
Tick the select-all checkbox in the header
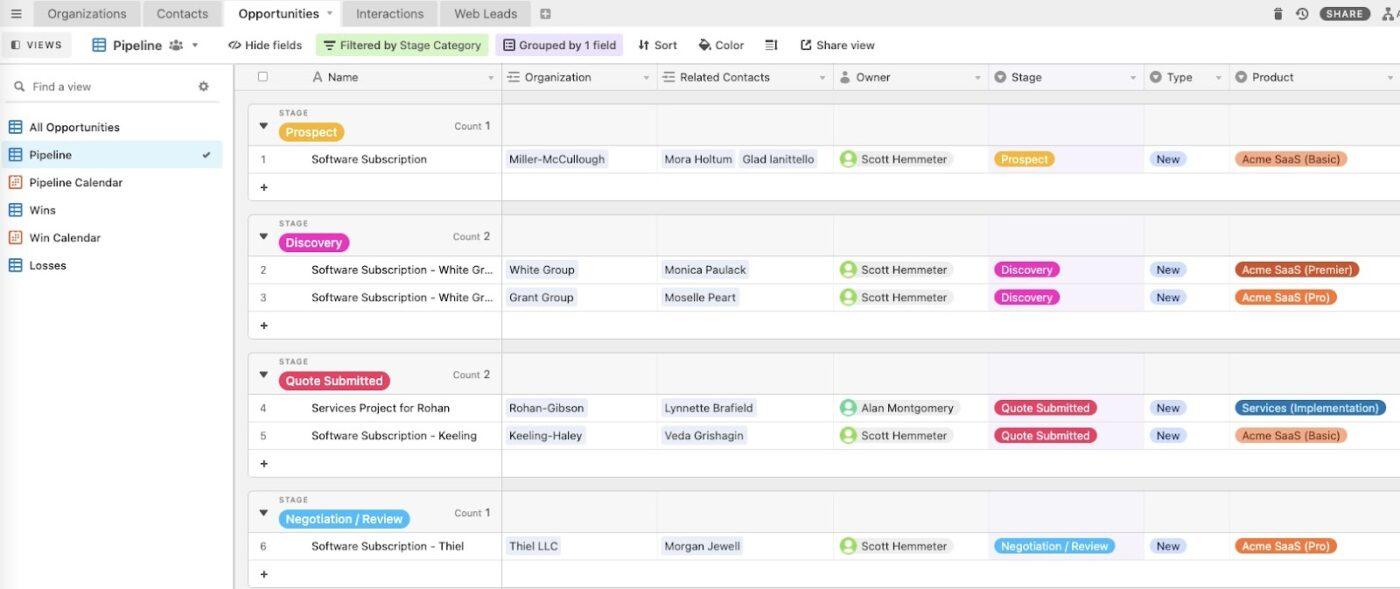tap(263, 77)
